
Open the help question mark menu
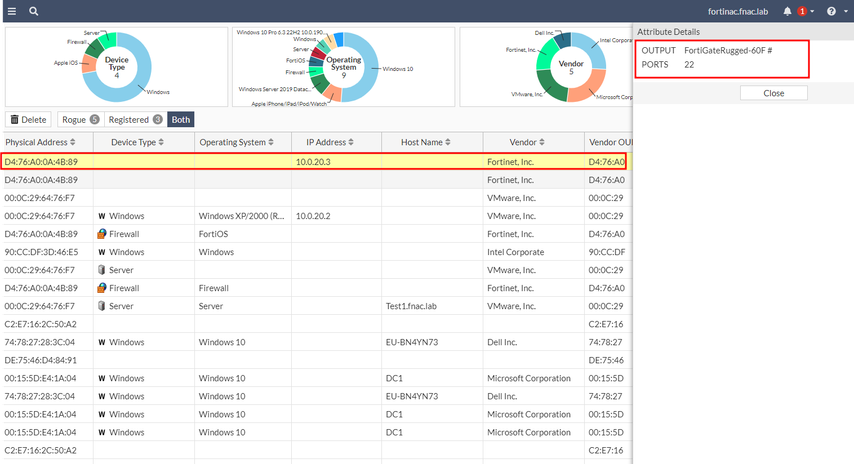click(831, 11)
